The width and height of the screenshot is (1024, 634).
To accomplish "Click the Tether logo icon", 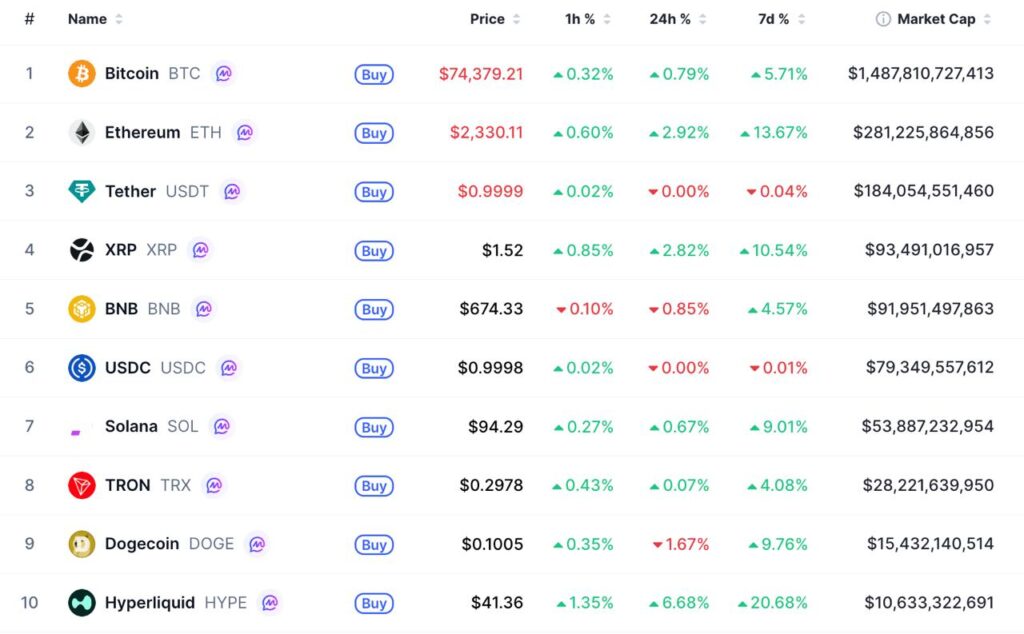I will tap(81, 192).
